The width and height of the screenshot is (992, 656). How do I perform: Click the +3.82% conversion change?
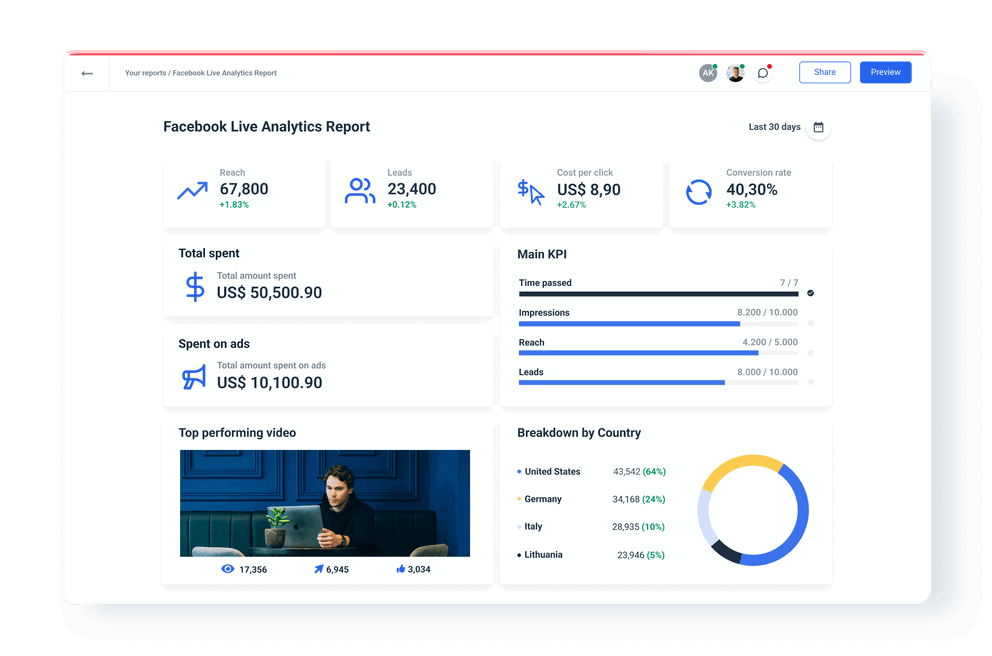tap(741, 205)
